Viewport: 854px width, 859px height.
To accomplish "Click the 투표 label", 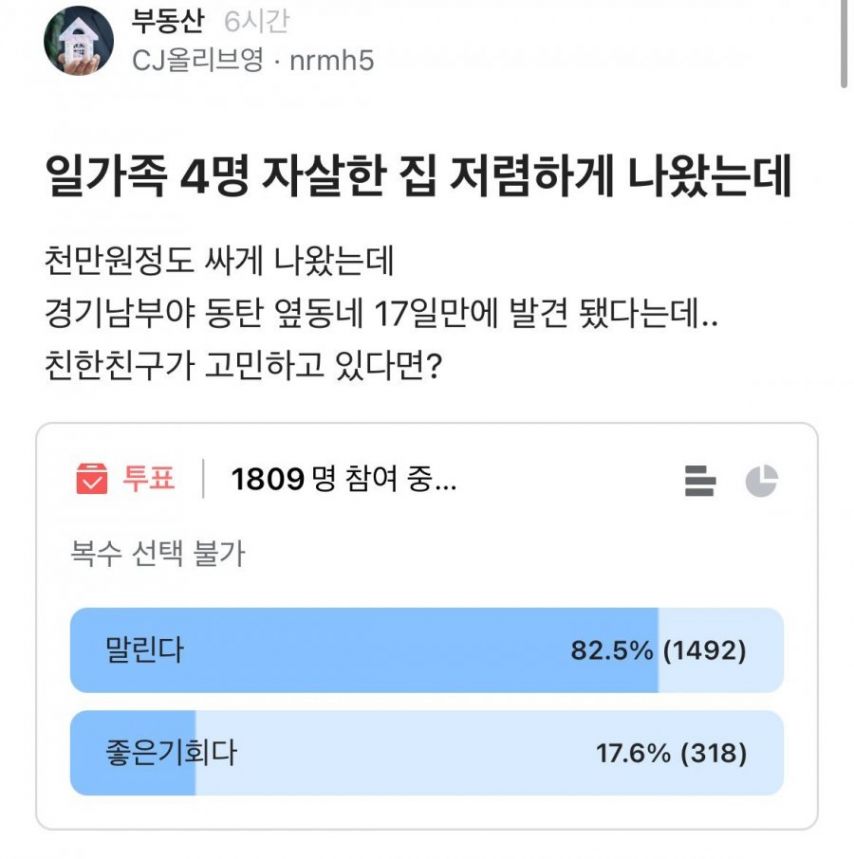I will pyautogui.click(x=148, y=480).
